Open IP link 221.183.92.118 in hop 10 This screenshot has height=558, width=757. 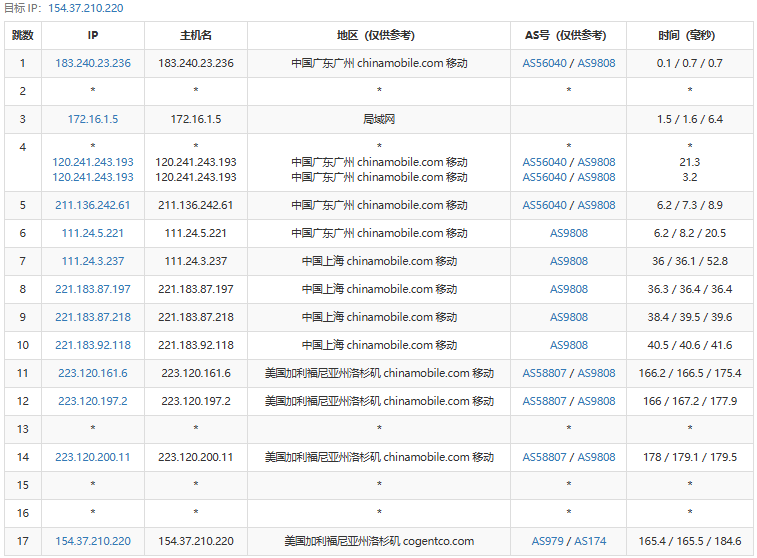pos(93,345)
